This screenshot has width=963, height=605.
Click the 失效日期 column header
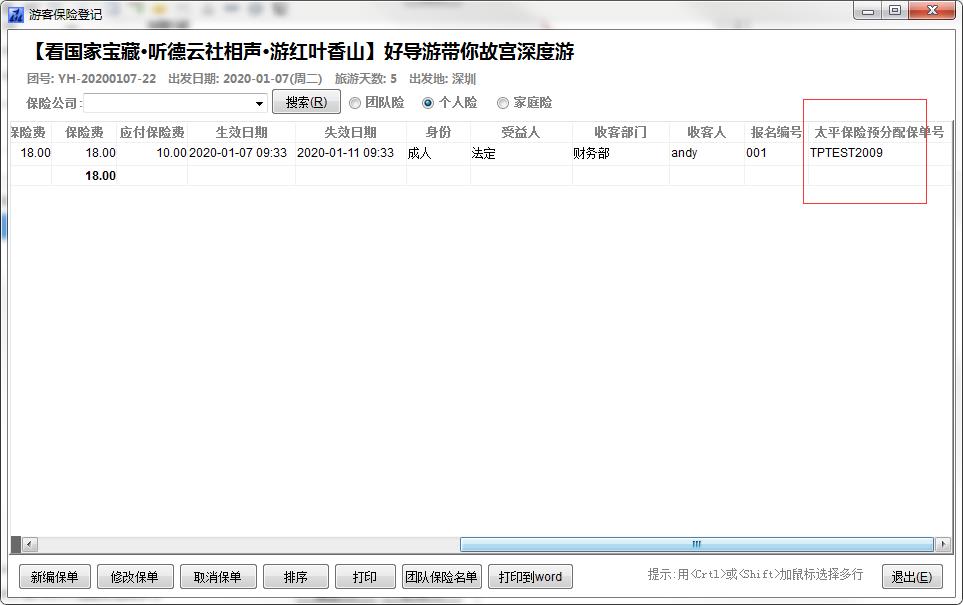click(350, 132)
